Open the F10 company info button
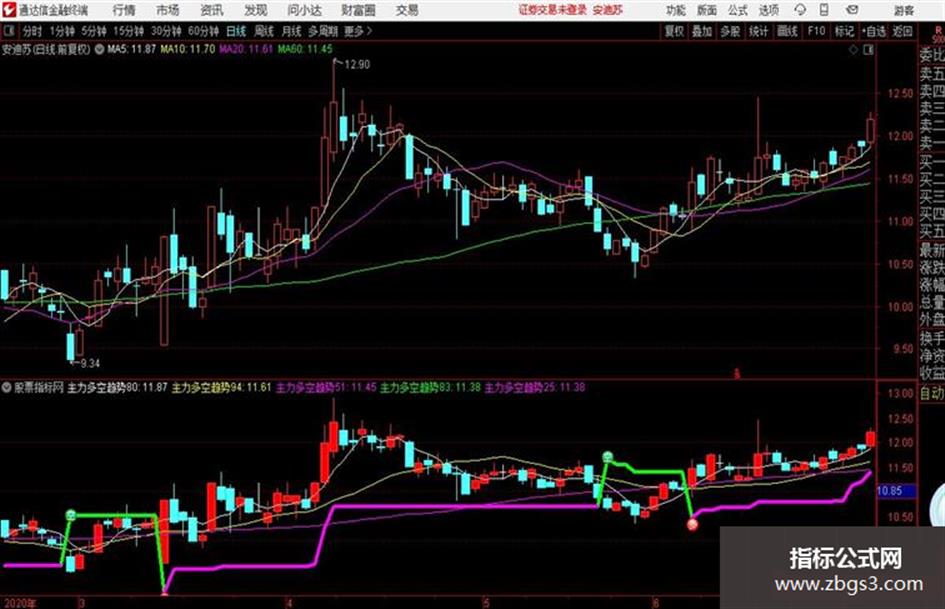This screenshot has height=609, width=945. point(816,31)
